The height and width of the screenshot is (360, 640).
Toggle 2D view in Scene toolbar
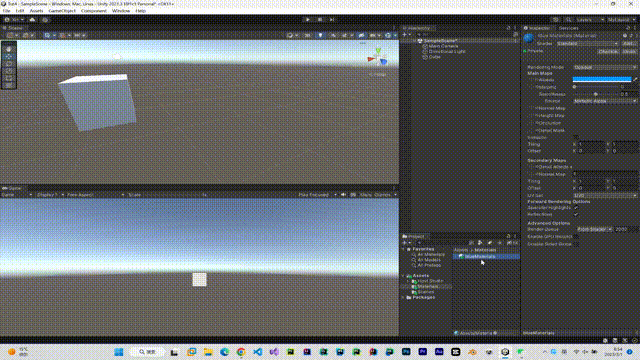click(x=308, y=36)
